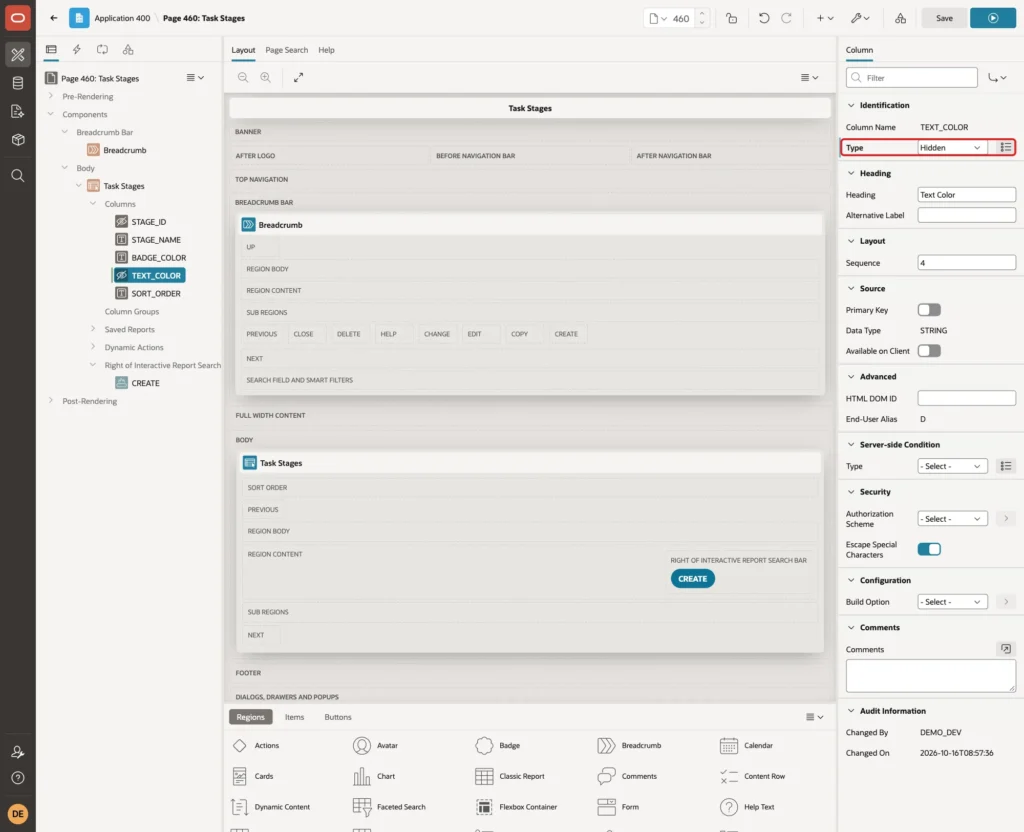Redo the last change
Image resolution: width=1024 pixels, height=832 pixels.
click(x=786, y=18)
